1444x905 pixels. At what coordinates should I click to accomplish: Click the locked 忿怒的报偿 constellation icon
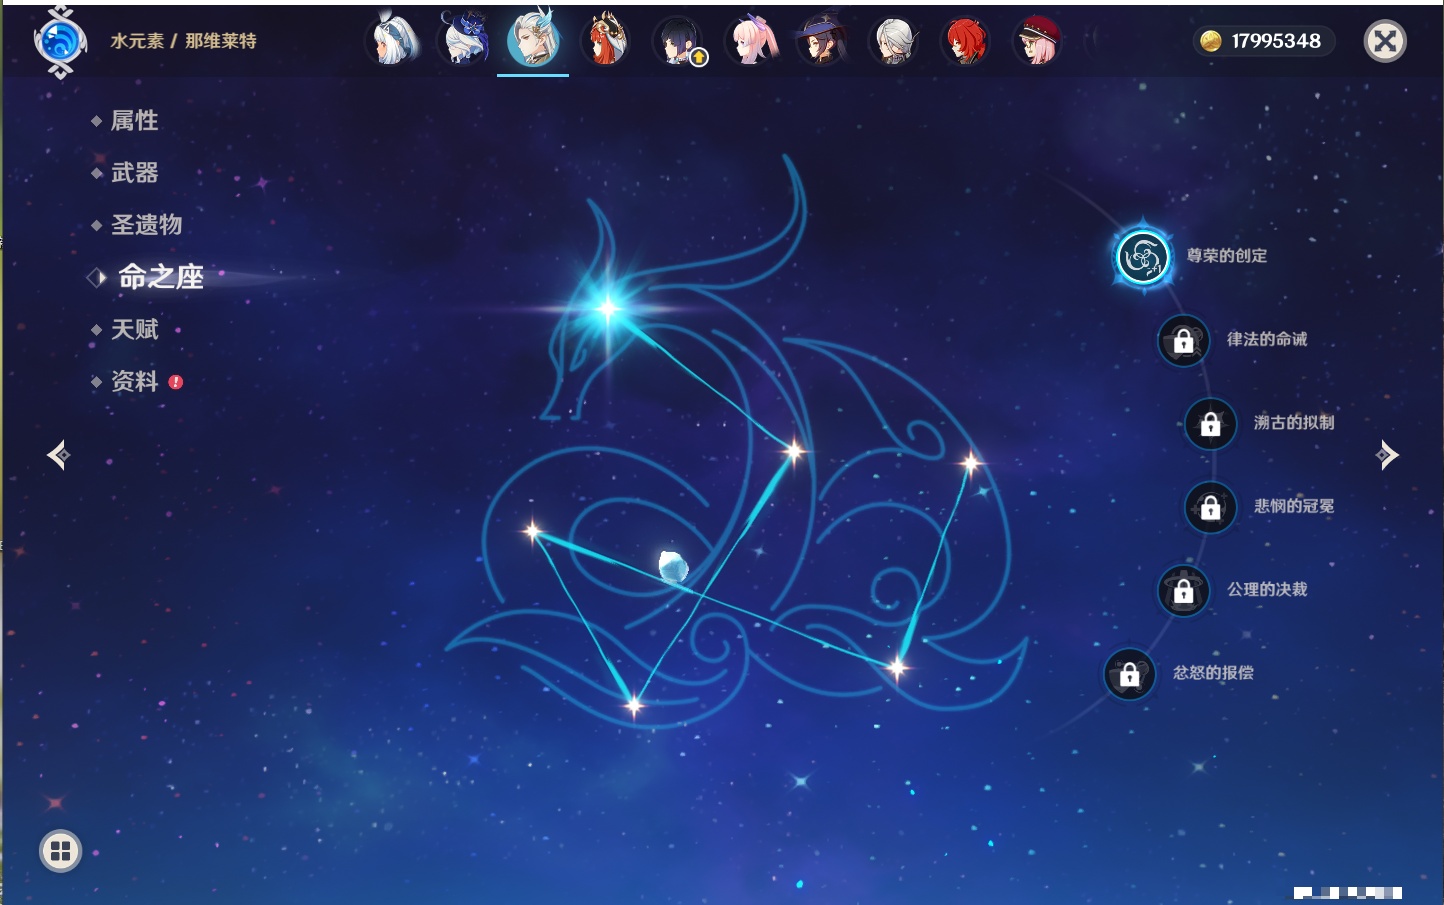[1129, 675]
